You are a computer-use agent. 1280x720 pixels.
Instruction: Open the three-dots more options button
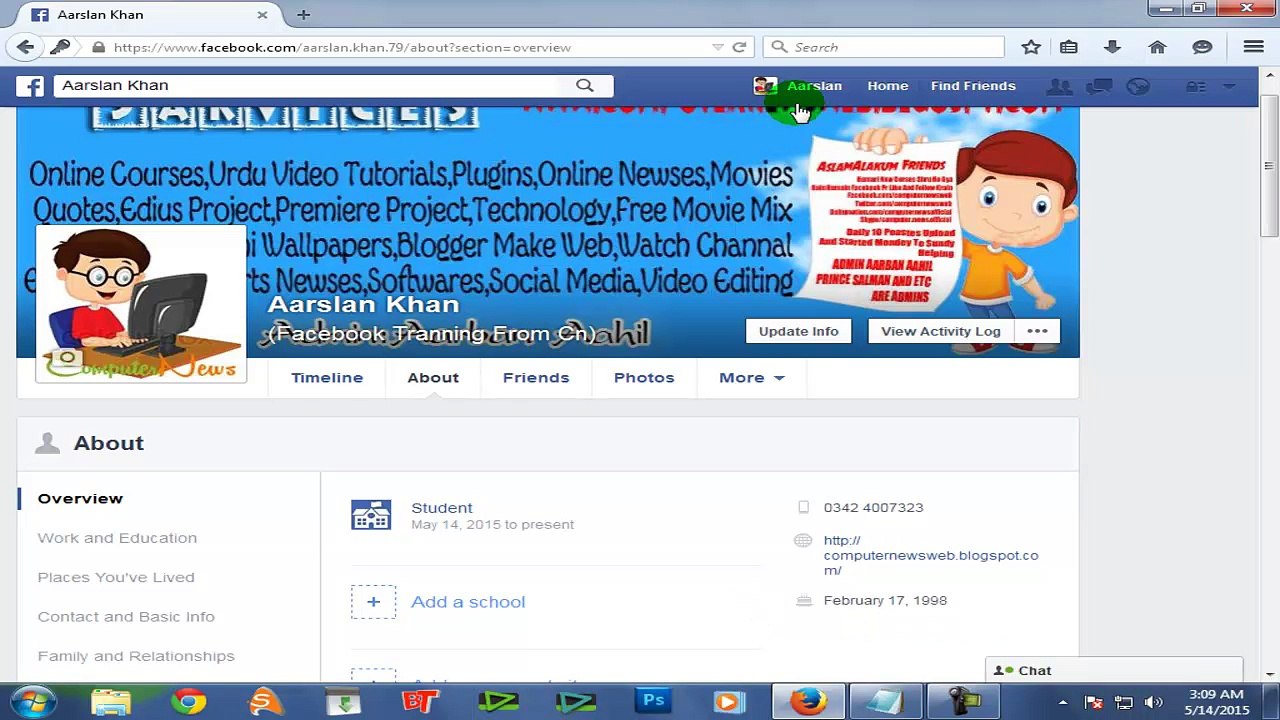(1037, 331)
